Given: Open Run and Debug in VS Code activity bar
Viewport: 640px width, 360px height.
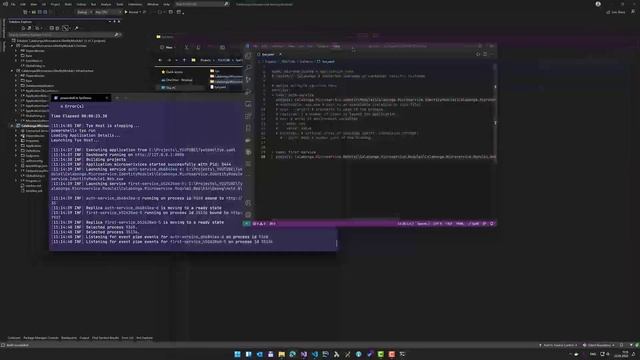Looking at the screenshot, I should click(x=248, y=92).
